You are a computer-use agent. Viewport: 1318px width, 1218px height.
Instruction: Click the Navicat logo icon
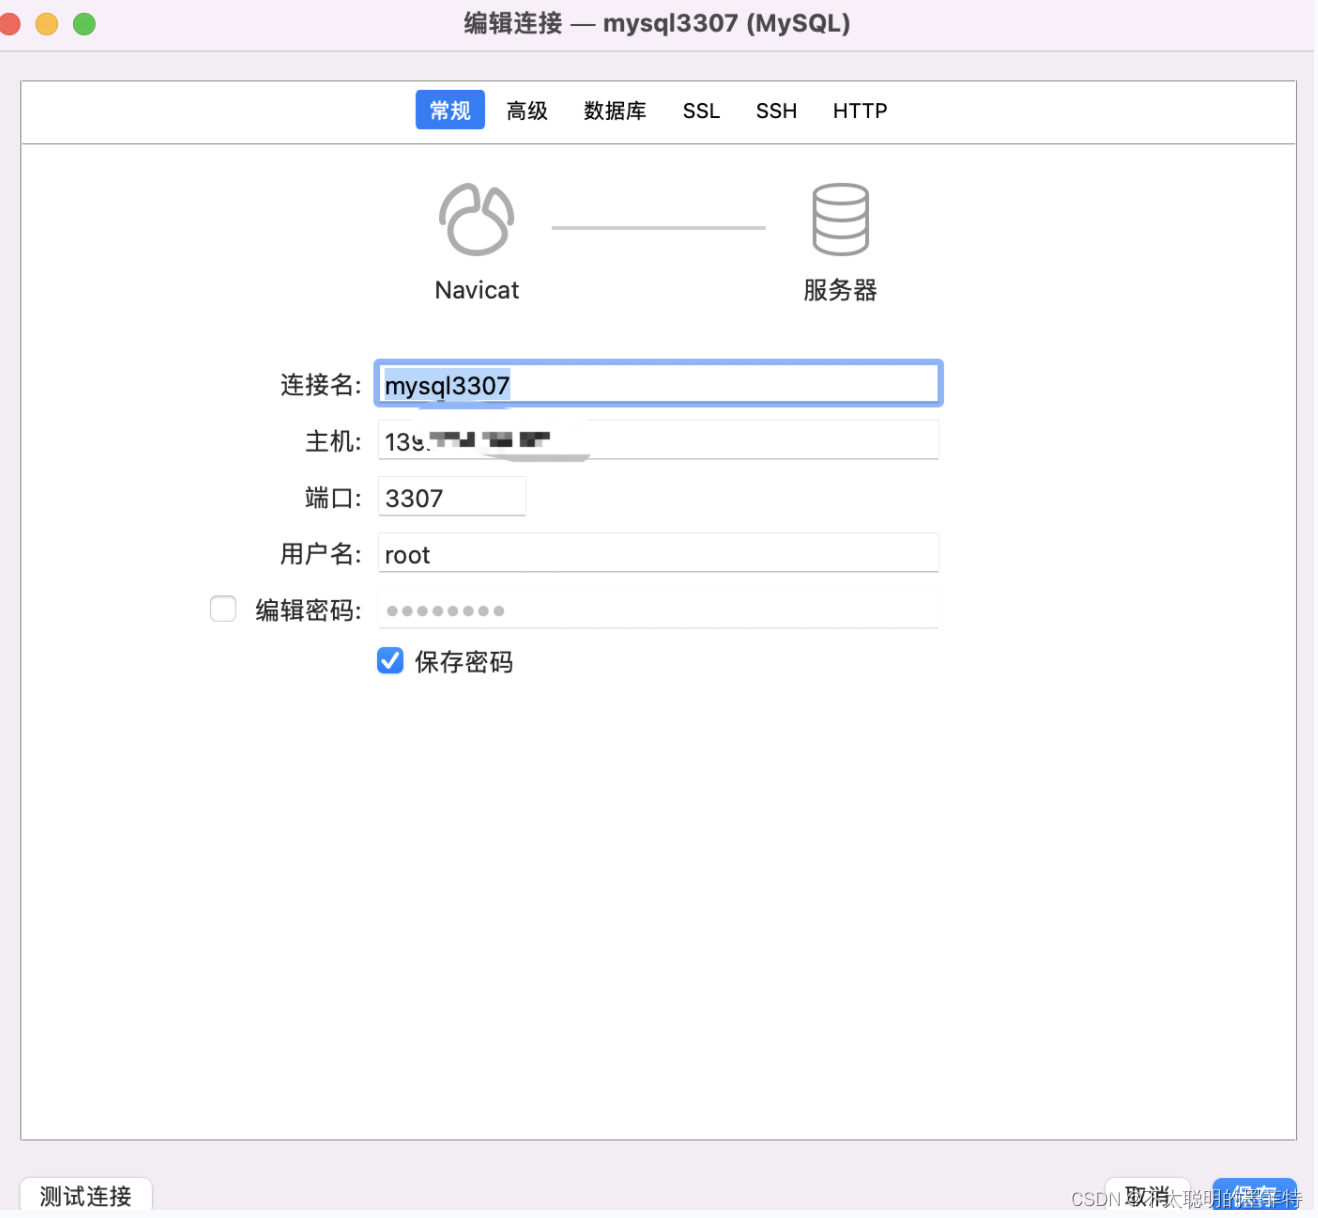477,219
